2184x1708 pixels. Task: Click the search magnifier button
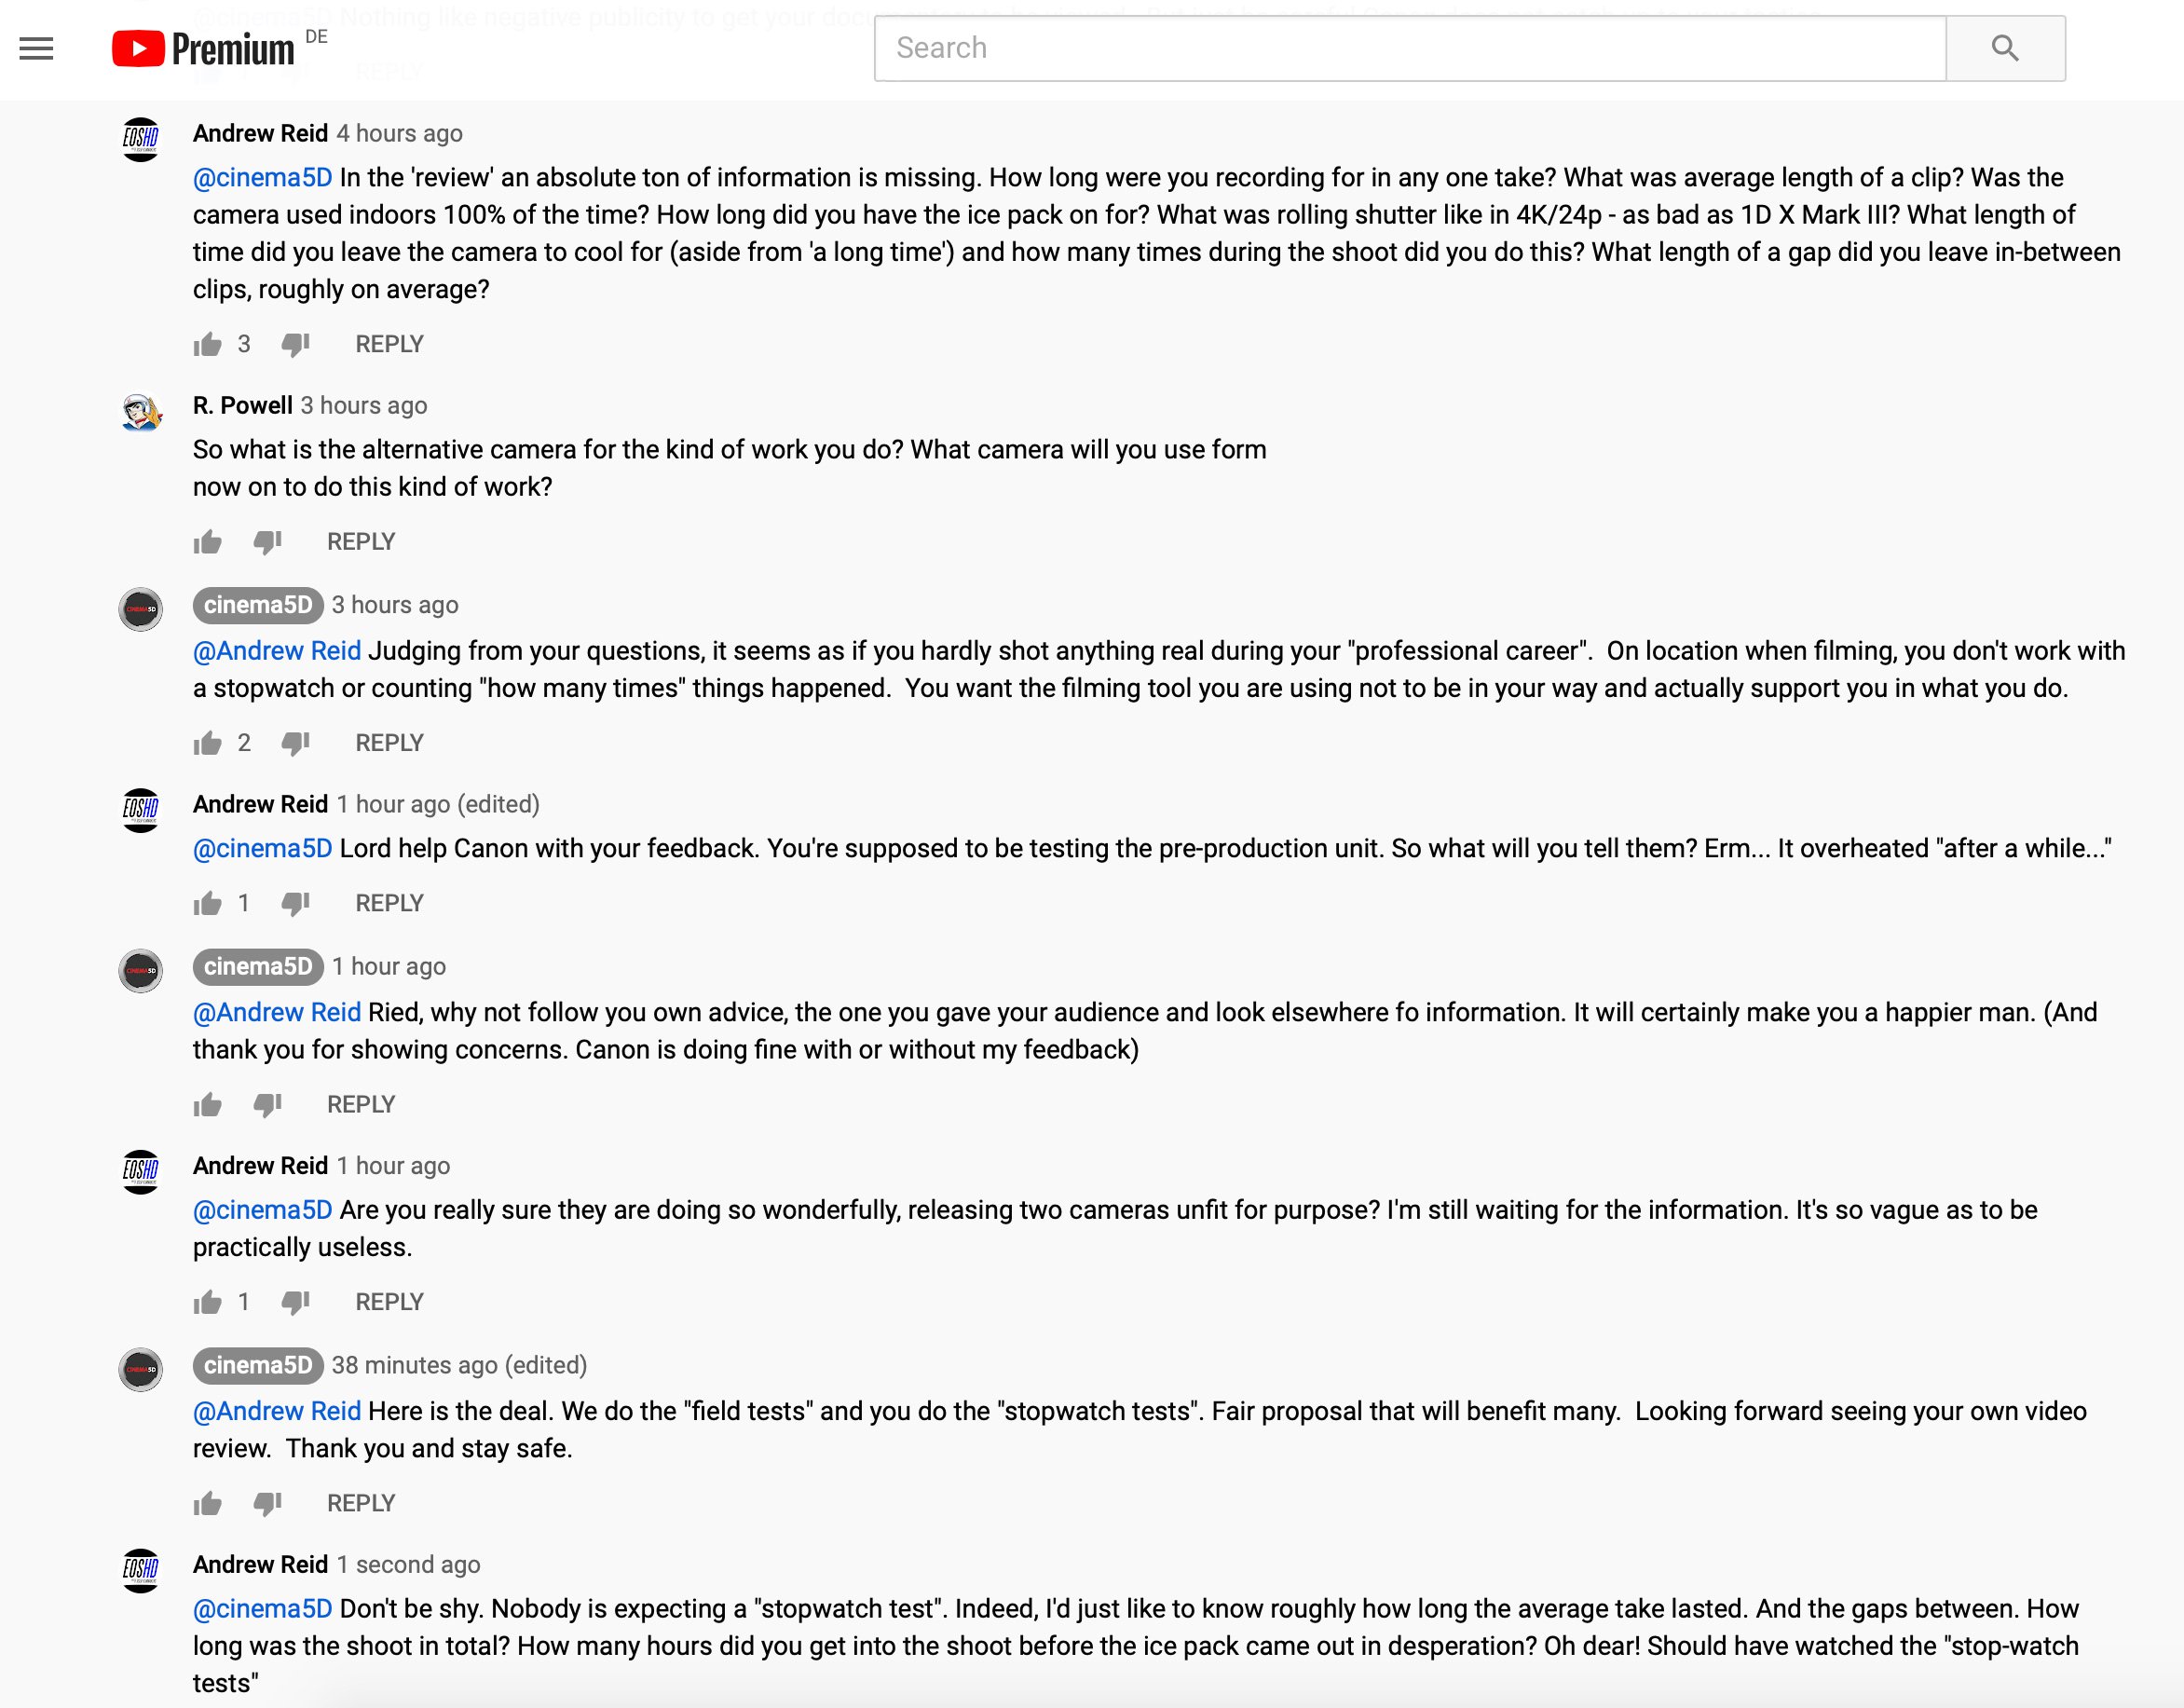(2004, 48)
